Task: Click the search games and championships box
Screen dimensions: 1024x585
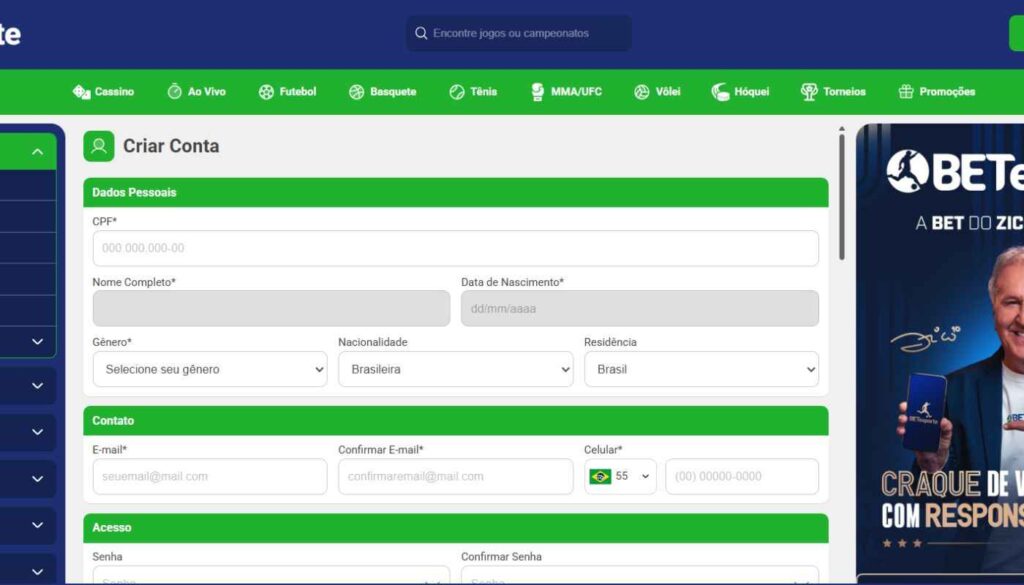Action: click(518, 33)
